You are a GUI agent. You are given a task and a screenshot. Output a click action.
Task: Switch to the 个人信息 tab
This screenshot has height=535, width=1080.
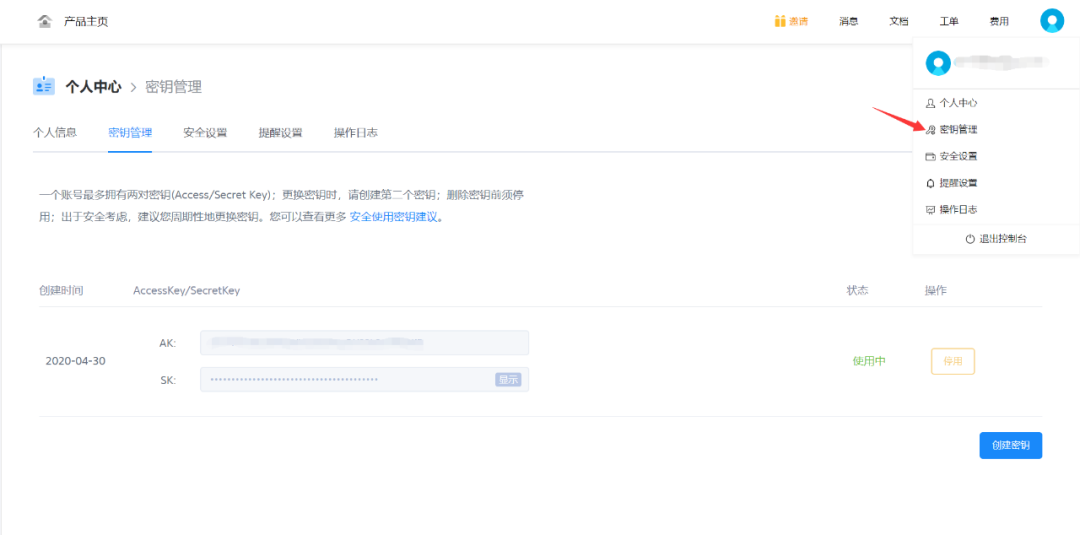(x=55, y=133)
